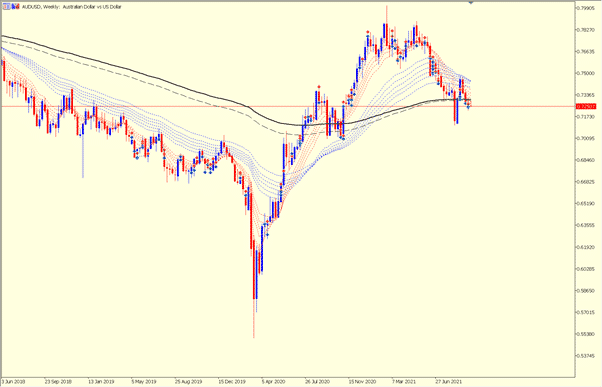
Task: Click the one-click trading panel icon
Action: 7,7
